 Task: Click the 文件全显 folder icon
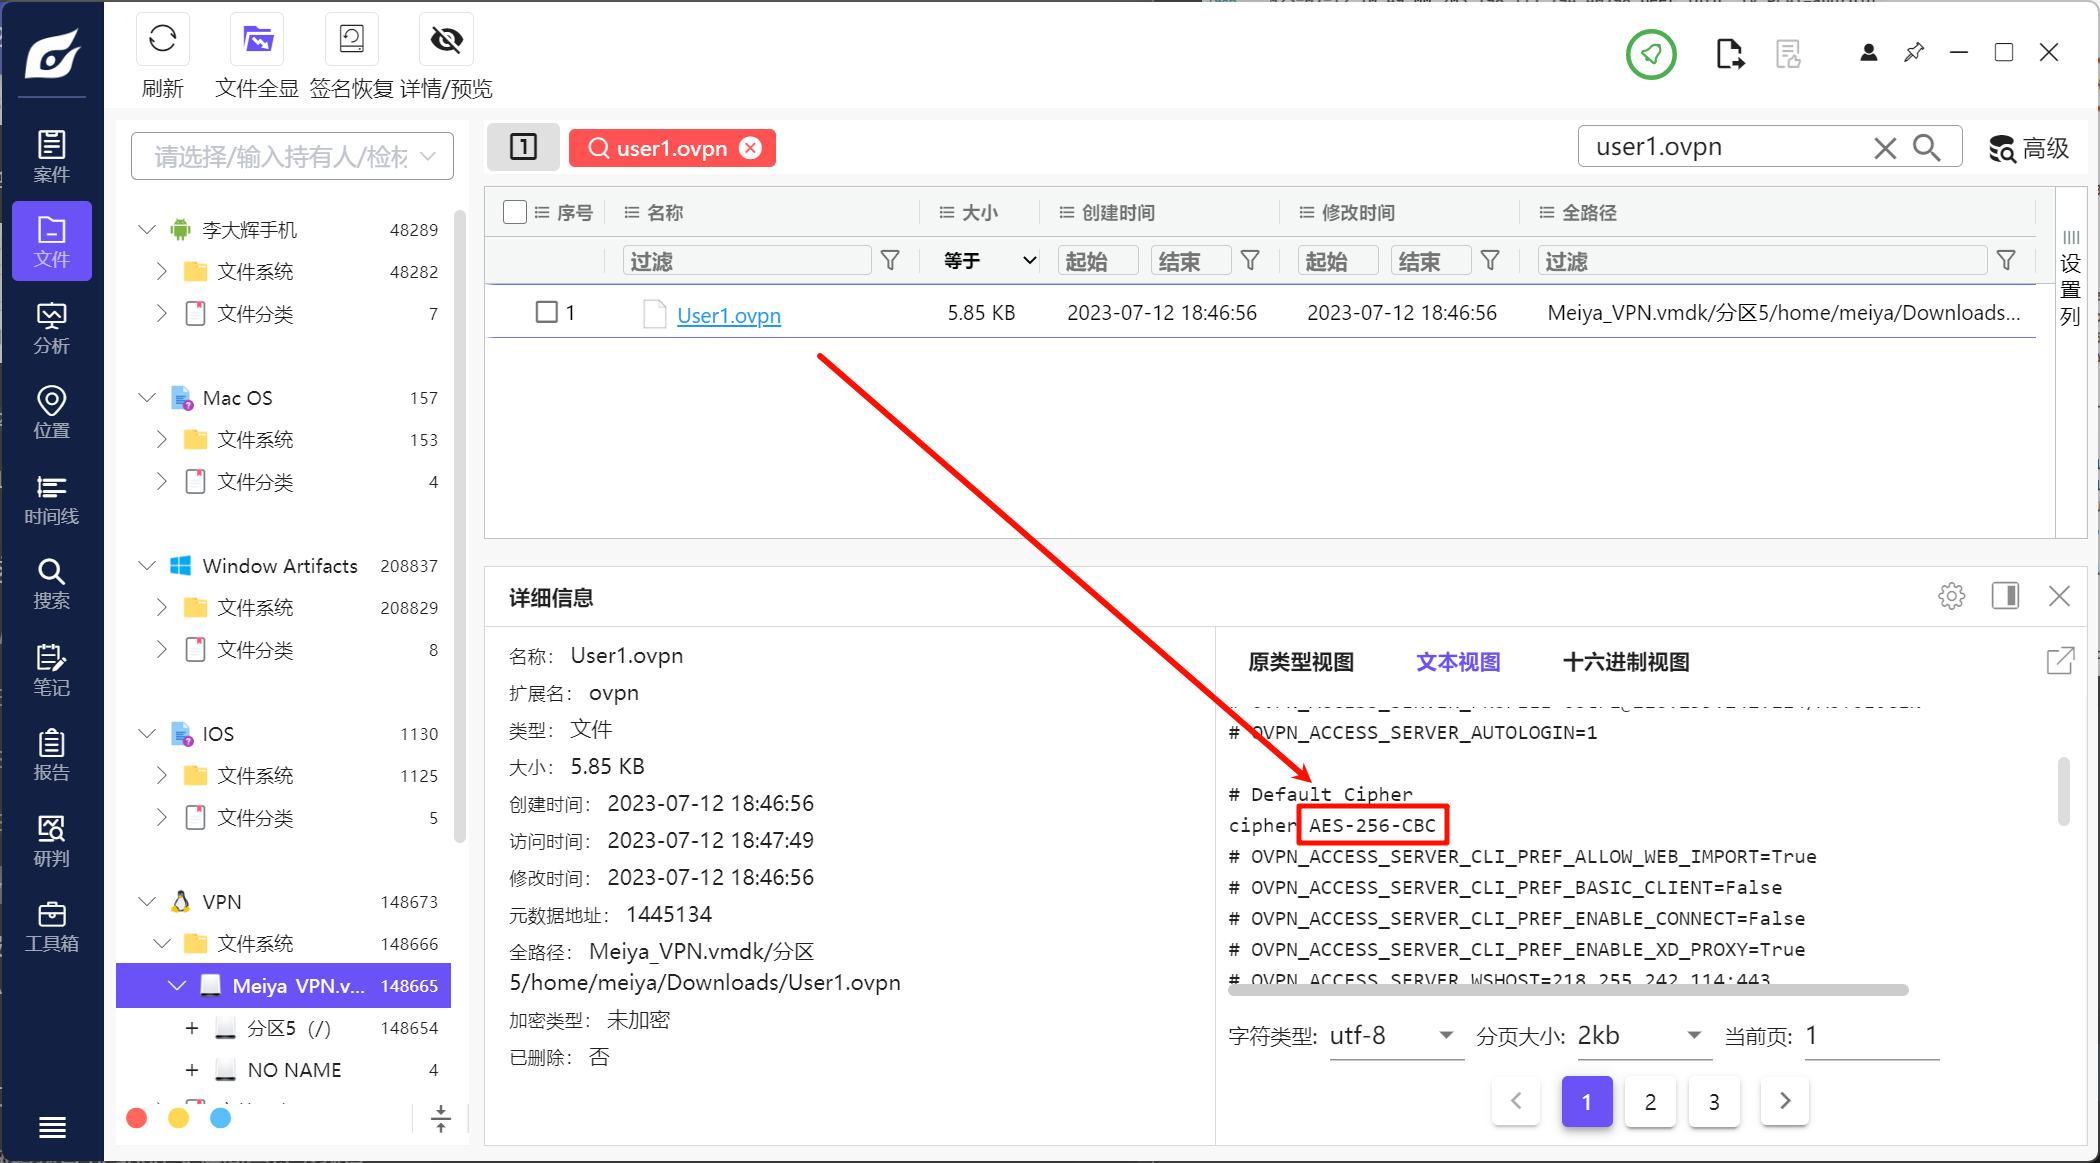(257, 40)
